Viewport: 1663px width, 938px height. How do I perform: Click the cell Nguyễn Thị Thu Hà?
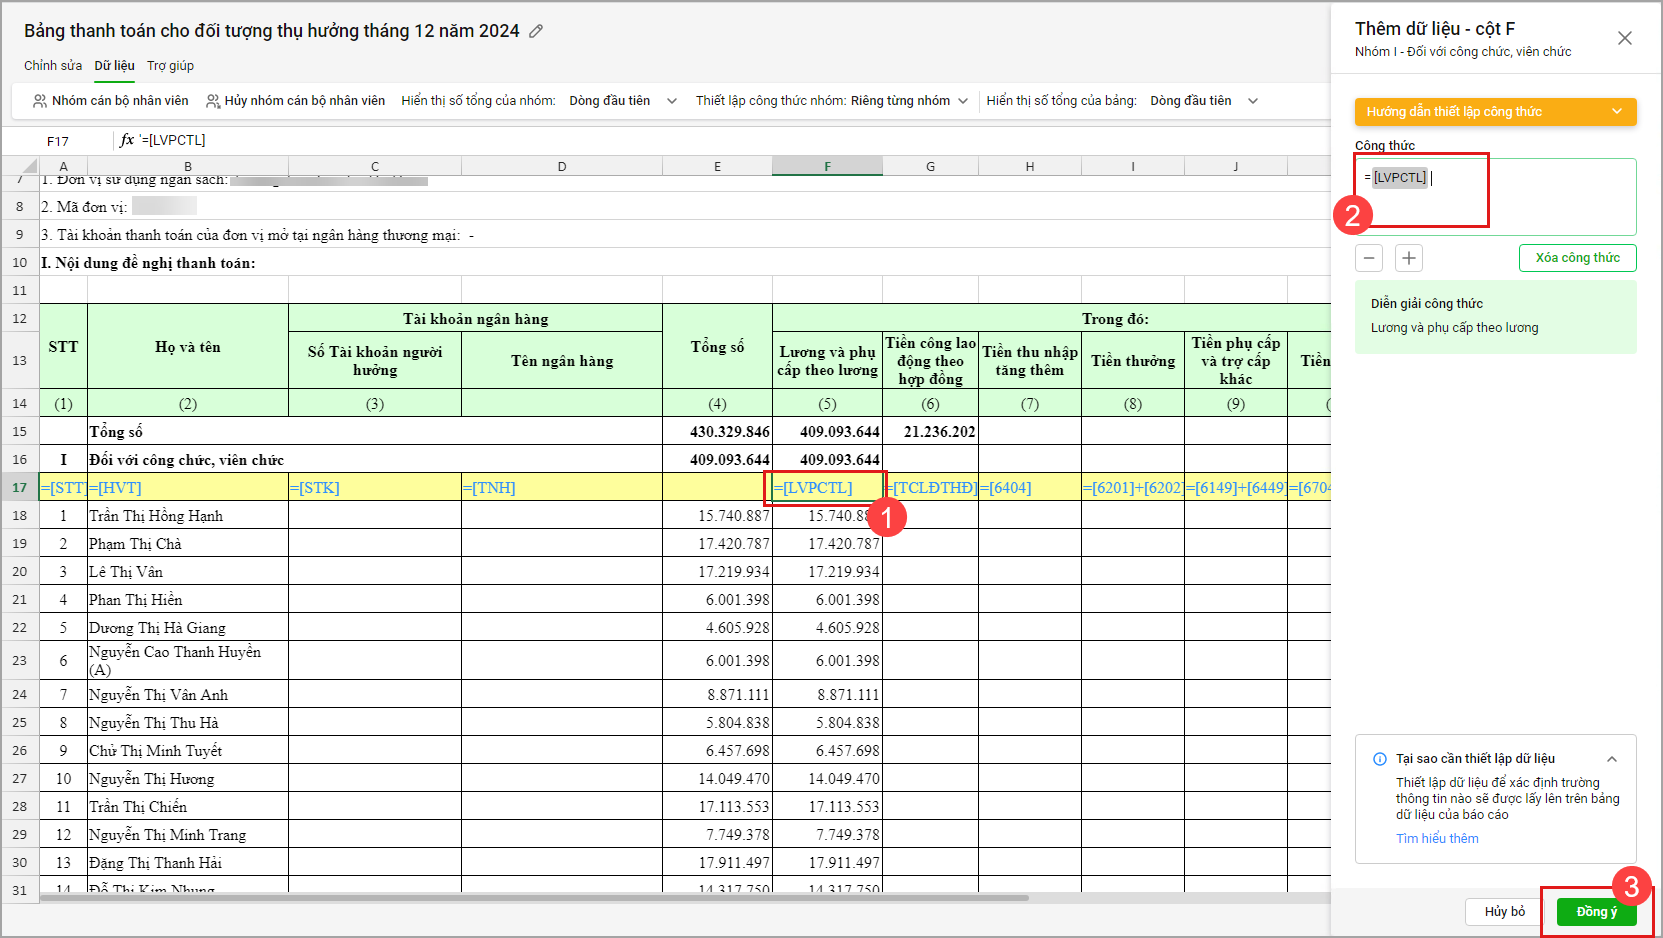188,723
